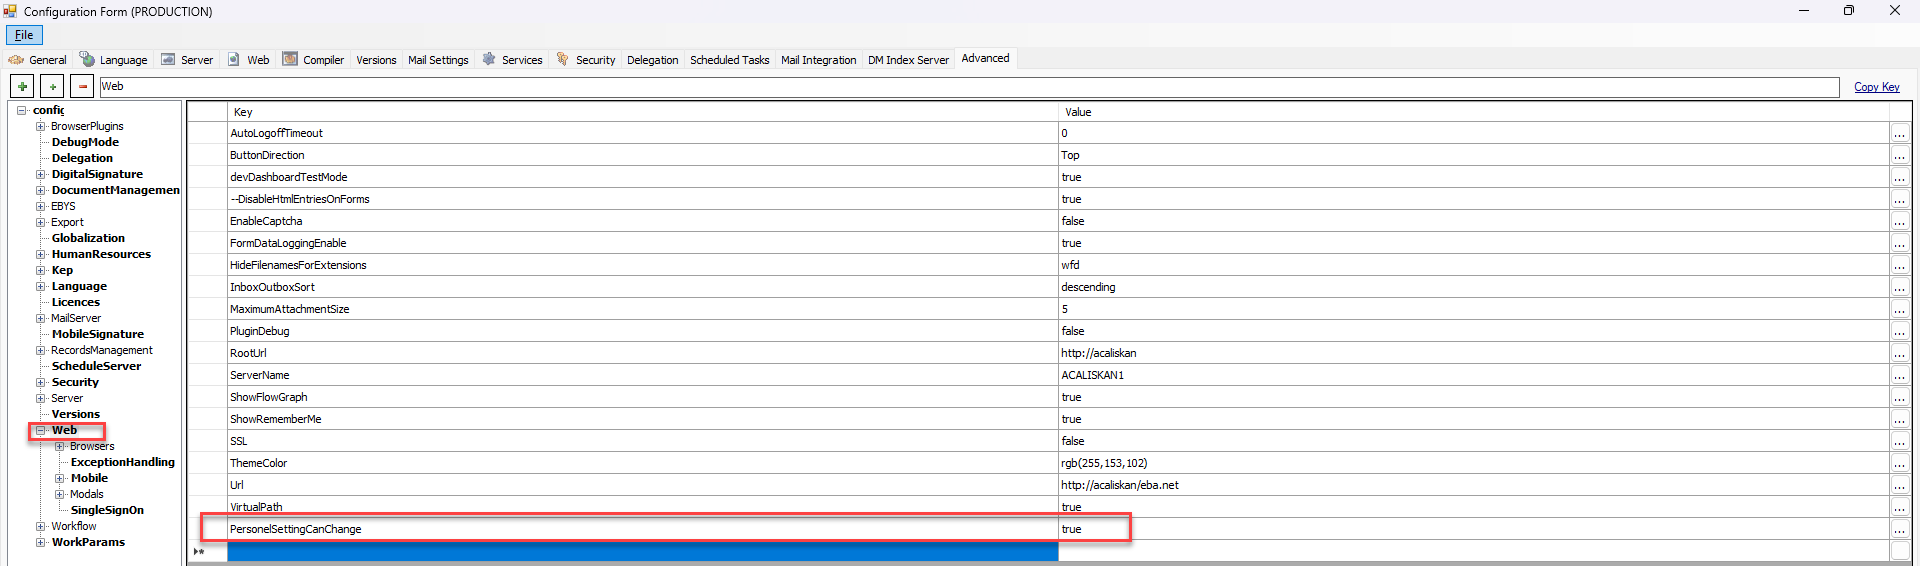The width and height of the screenshot is (1920, 566).
Task: Select the Server tab in the tab bar
Action: tap(187, 60)
